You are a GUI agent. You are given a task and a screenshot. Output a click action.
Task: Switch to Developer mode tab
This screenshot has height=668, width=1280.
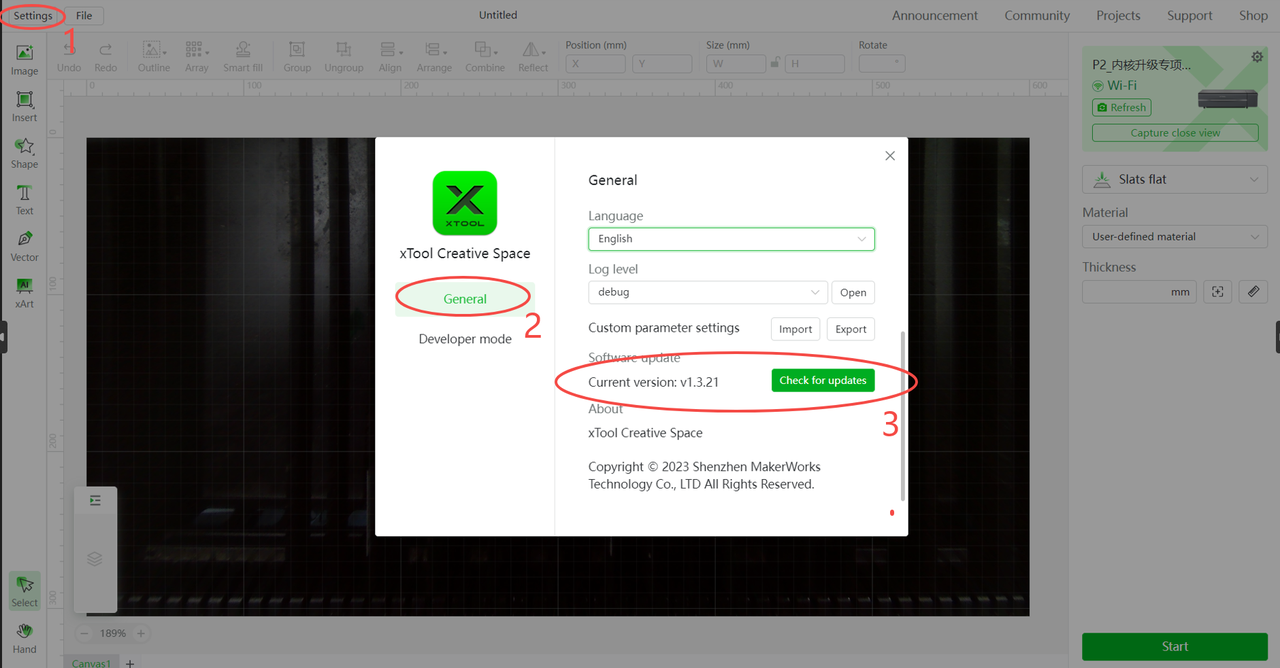pyautogui.click(x=465, y=339)
